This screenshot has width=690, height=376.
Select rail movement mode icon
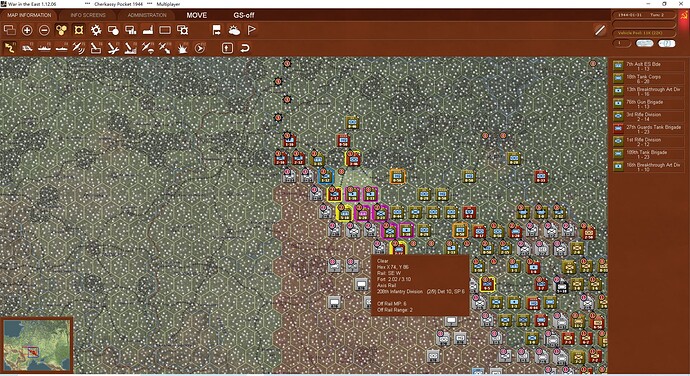click(x=27, y=48)
